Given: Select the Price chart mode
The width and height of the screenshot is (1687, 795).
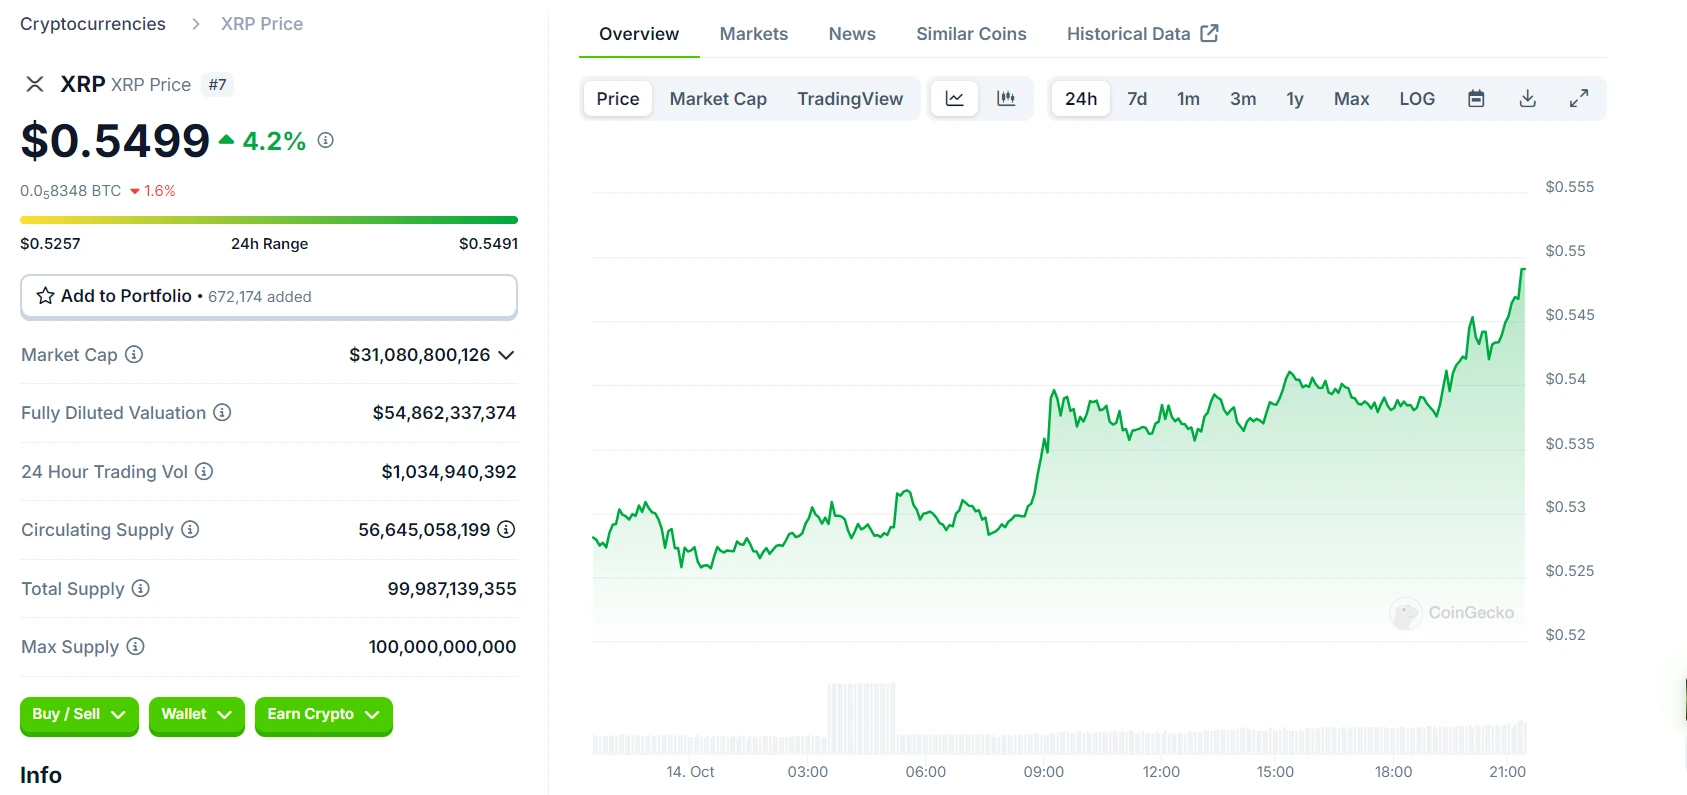Looking at the screenshot, I should [x=618, y=99].
